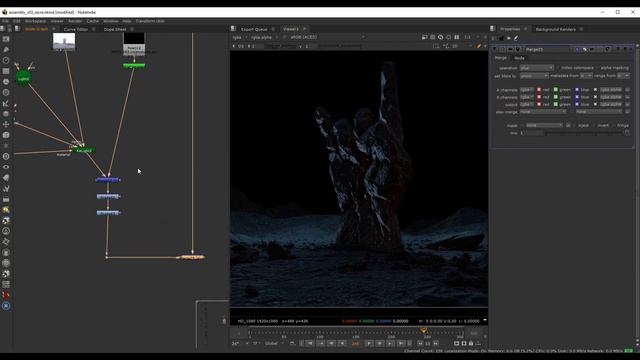This screenshot has width=640, height=360.
Task: Open the Viewer rgba.alpha channel dropdown
Action: [263, 37]
